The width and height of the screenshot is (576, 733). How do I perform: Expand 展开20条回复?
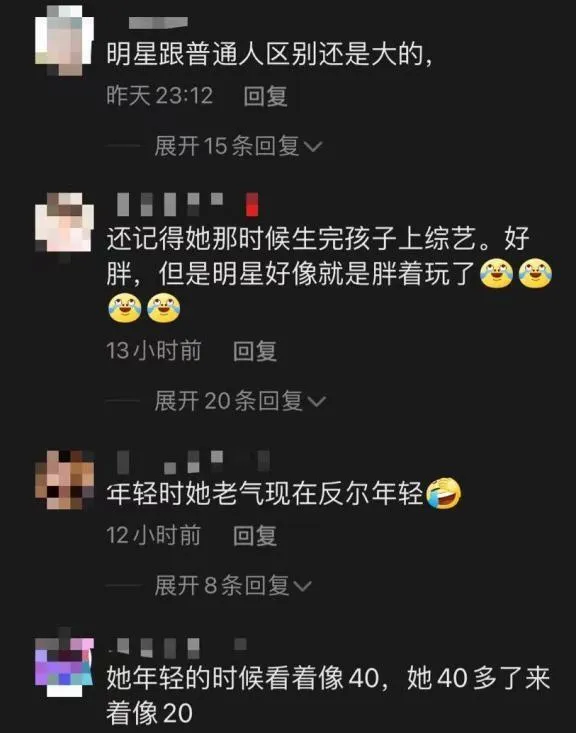tap(240, 401)
